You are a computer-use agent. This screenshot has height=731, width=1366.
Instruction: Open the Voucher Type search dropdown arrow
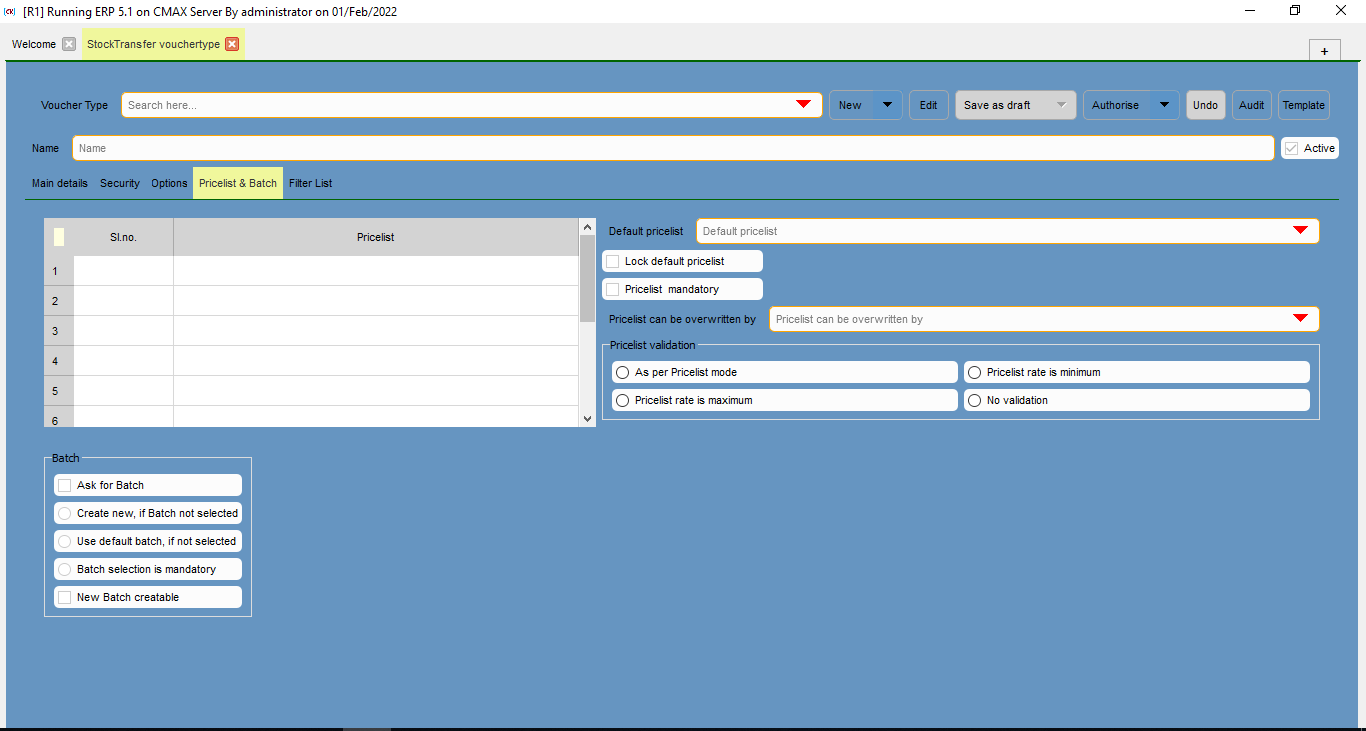click(x=802, y=104)
